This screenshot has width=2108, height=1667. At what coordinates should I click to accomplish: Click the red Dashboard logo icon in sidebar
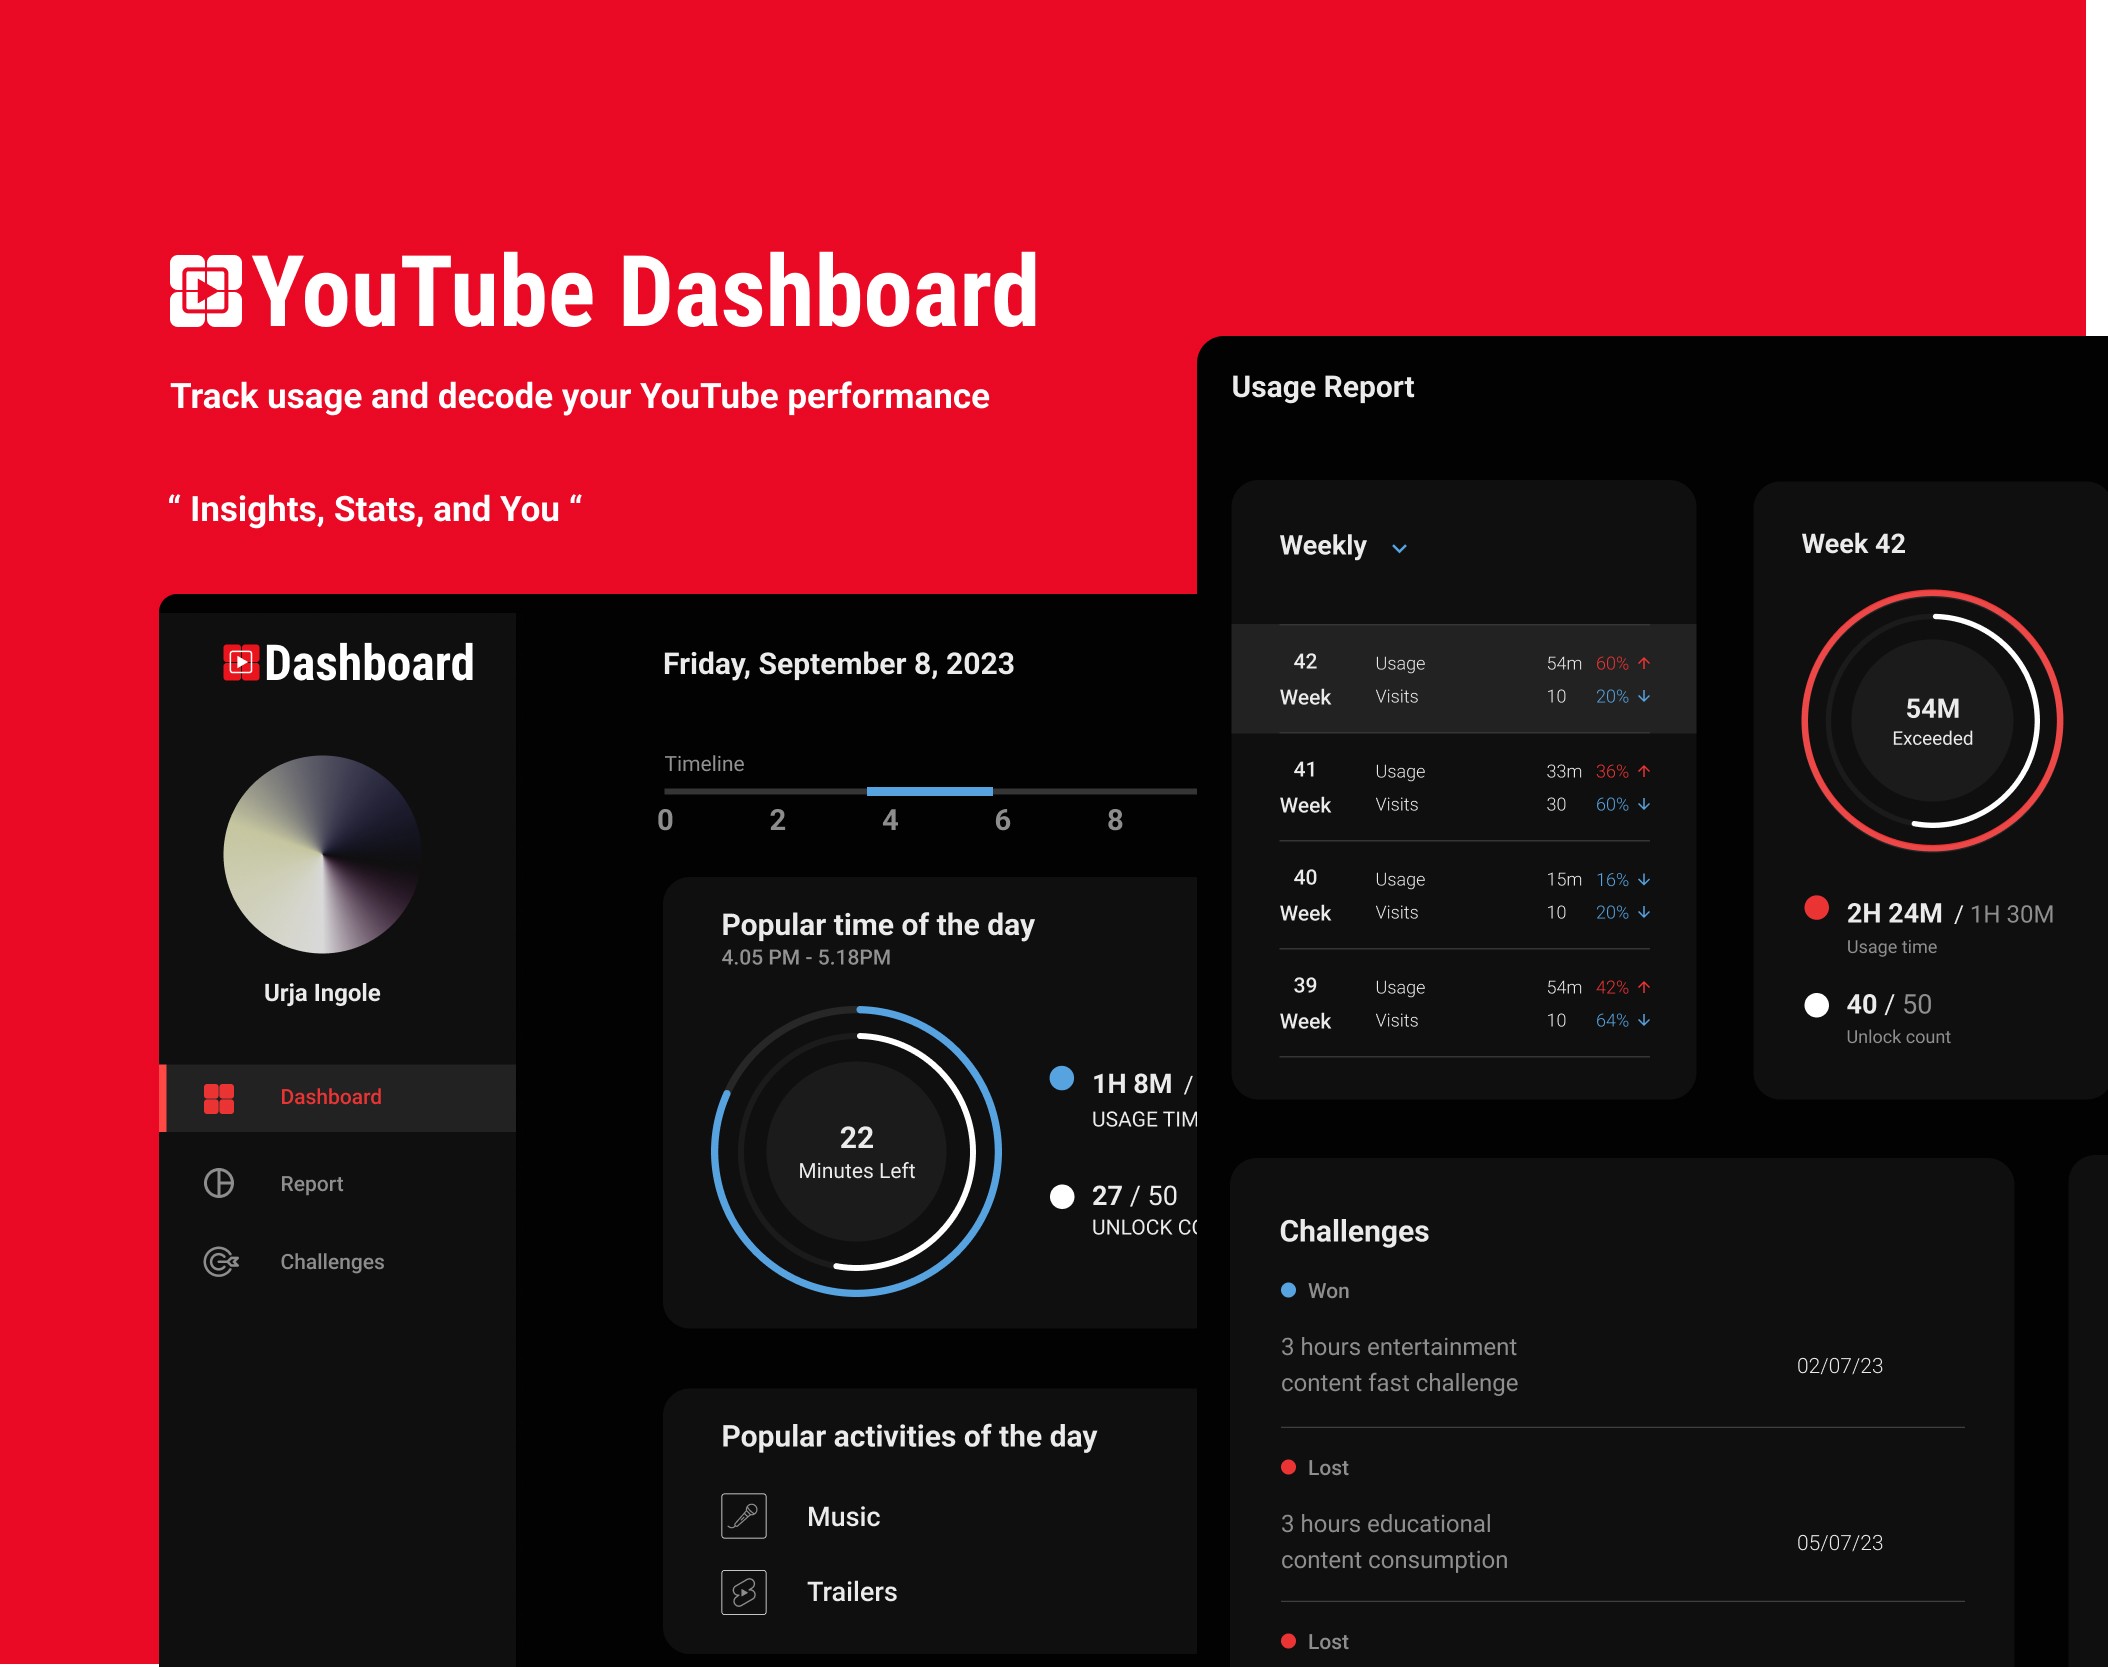click(241, 662)
